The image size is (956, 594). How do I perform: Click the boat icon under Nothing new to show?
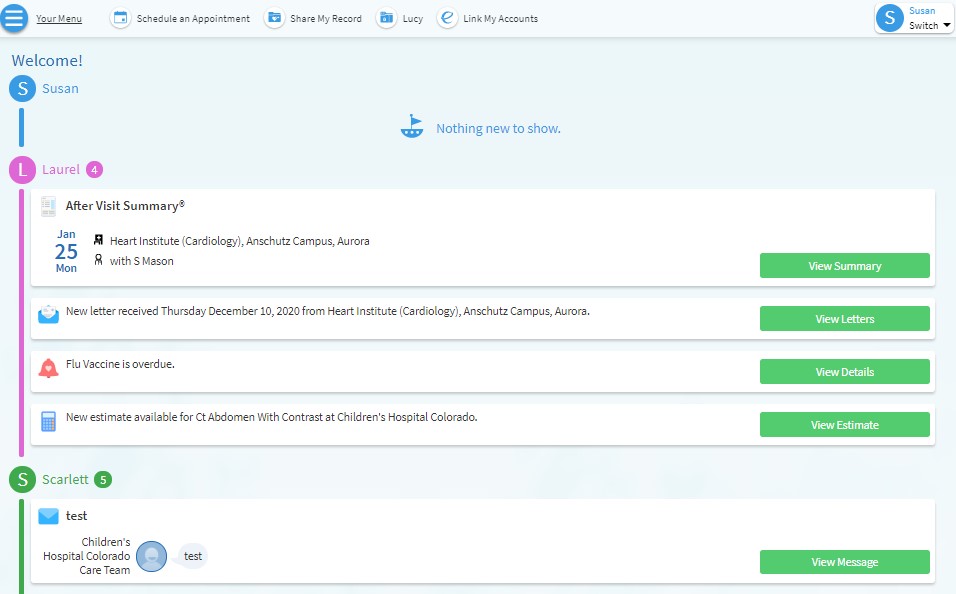pos(412,125)
